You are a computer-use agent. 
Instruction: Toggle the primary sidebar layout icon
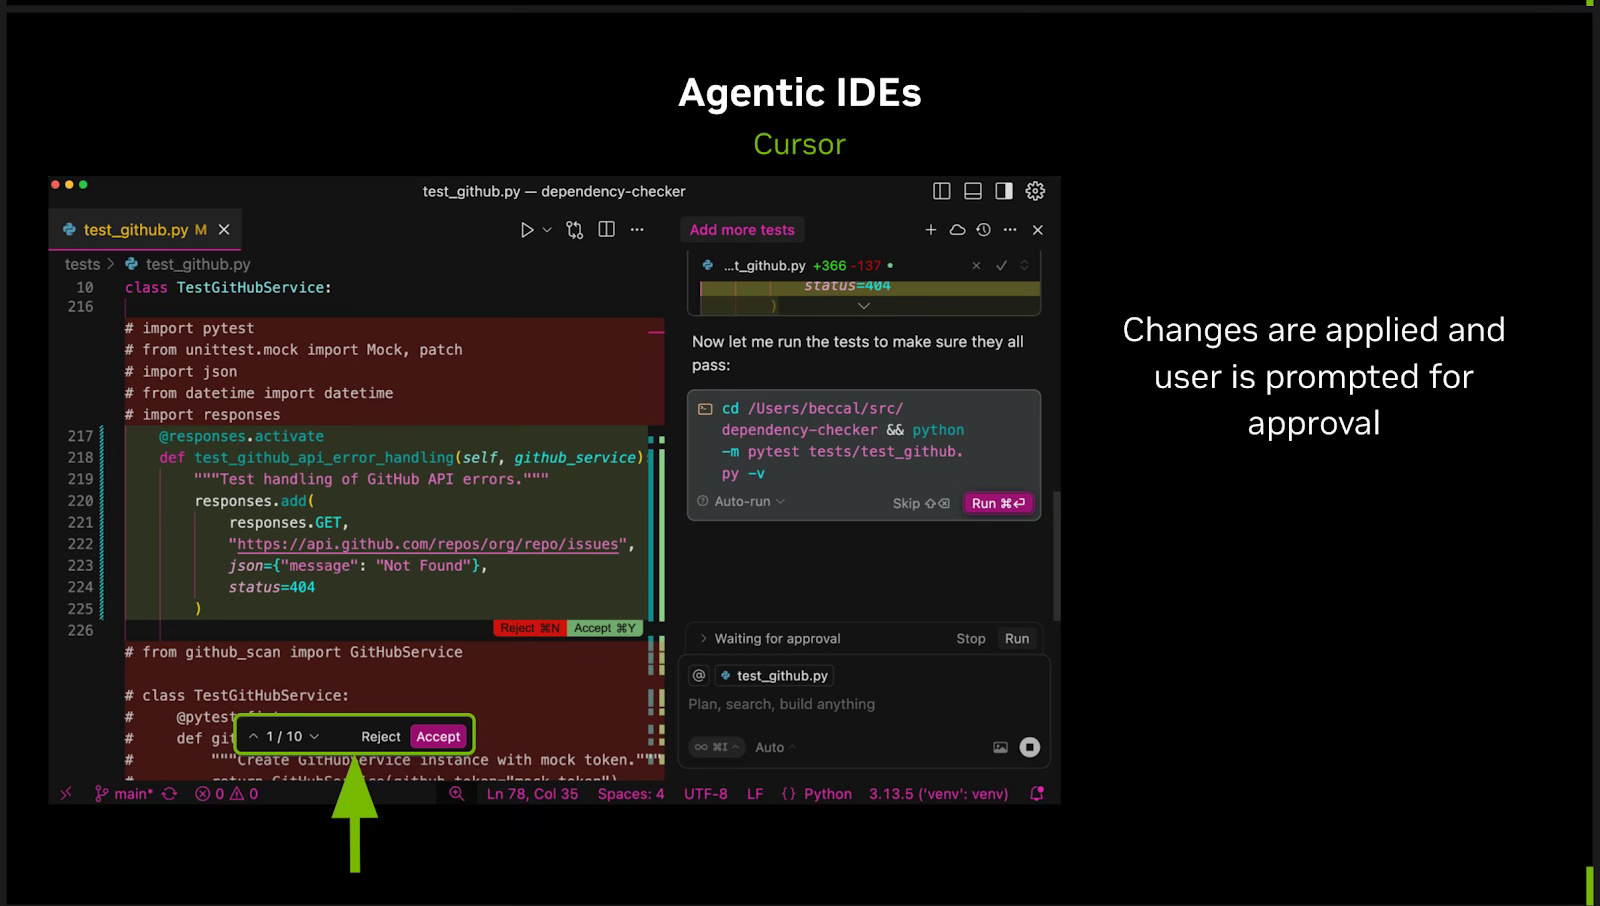click(941, 191)
